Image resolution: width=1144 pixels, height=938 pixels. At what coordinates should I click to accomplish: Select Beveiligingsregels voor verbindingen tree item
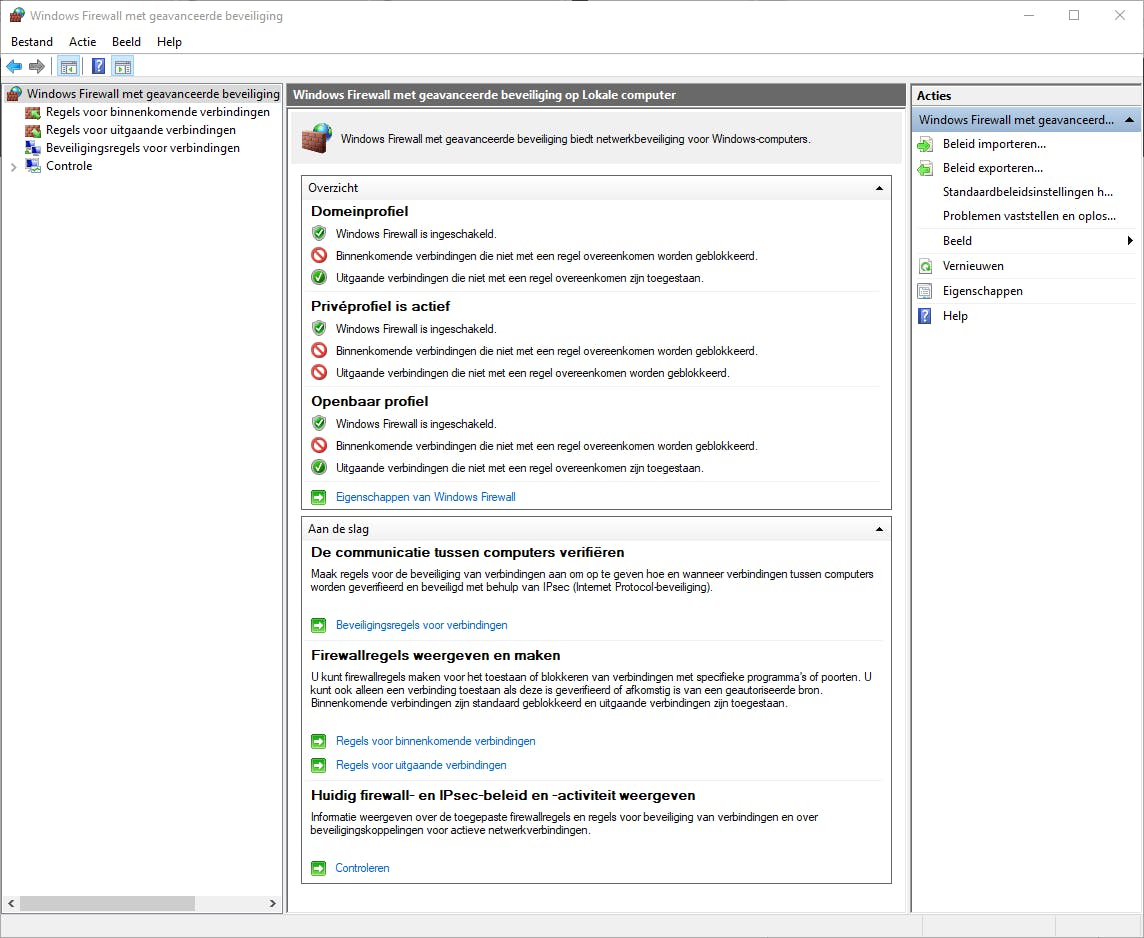point(143,148)
